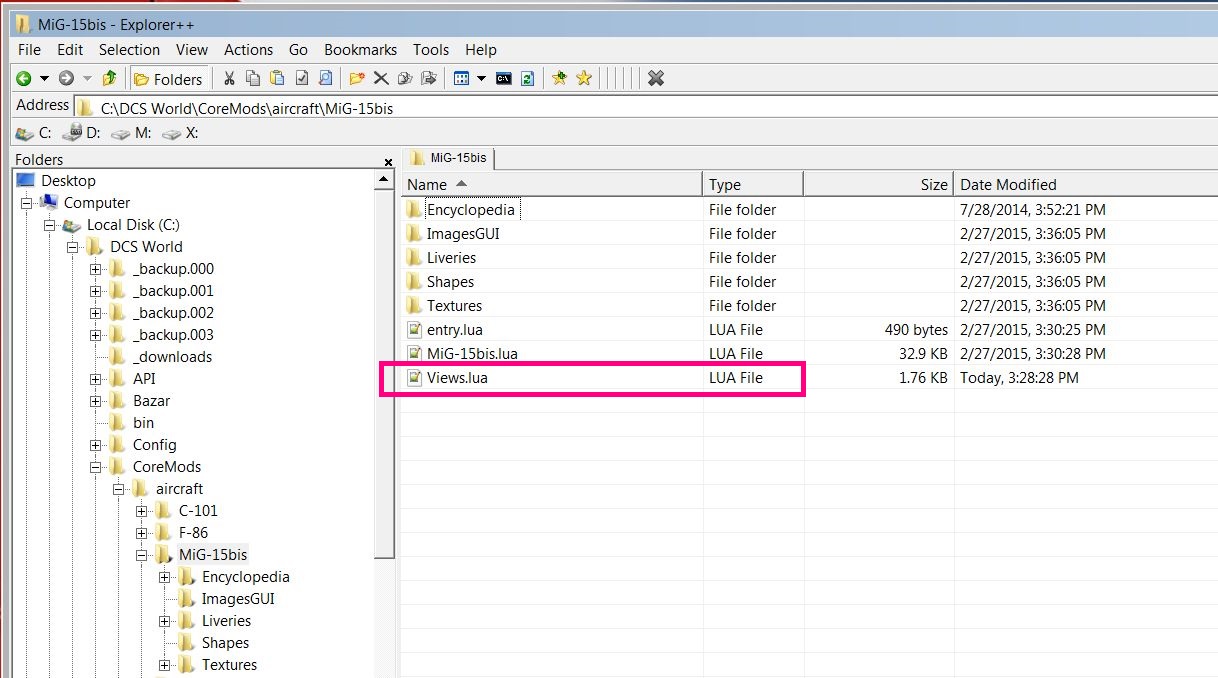1218x678 pixels.
Task: Expand the API tree node
Action: pyautogui.click(x=96, y=379)
